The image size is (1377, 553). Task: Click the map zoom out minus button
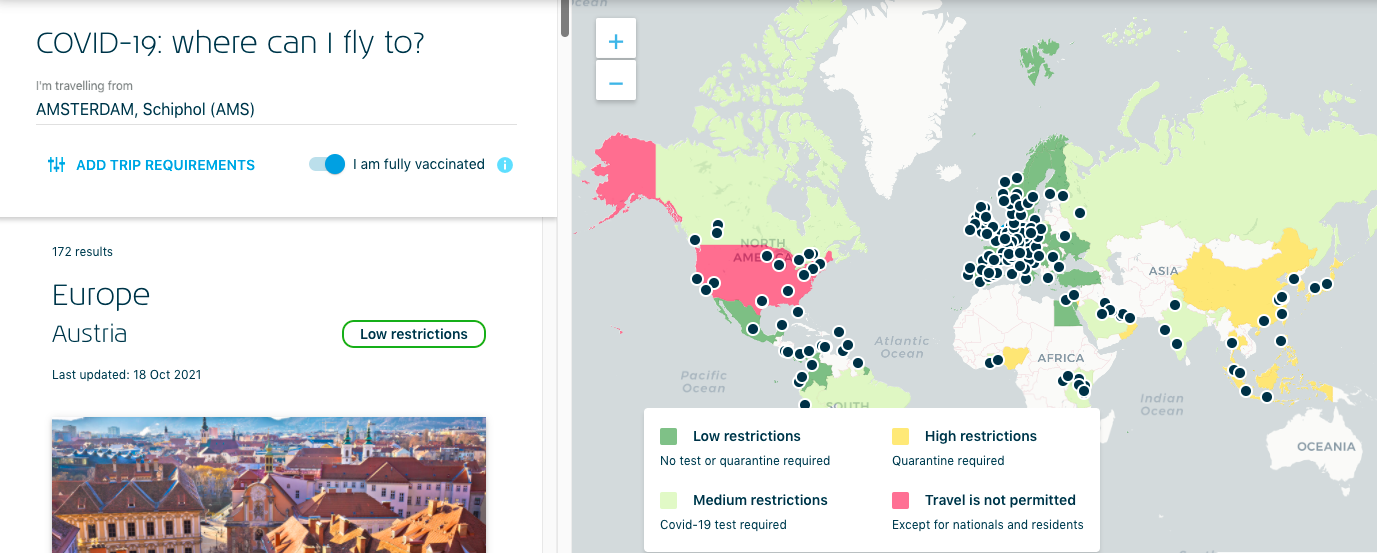(616, 82)
